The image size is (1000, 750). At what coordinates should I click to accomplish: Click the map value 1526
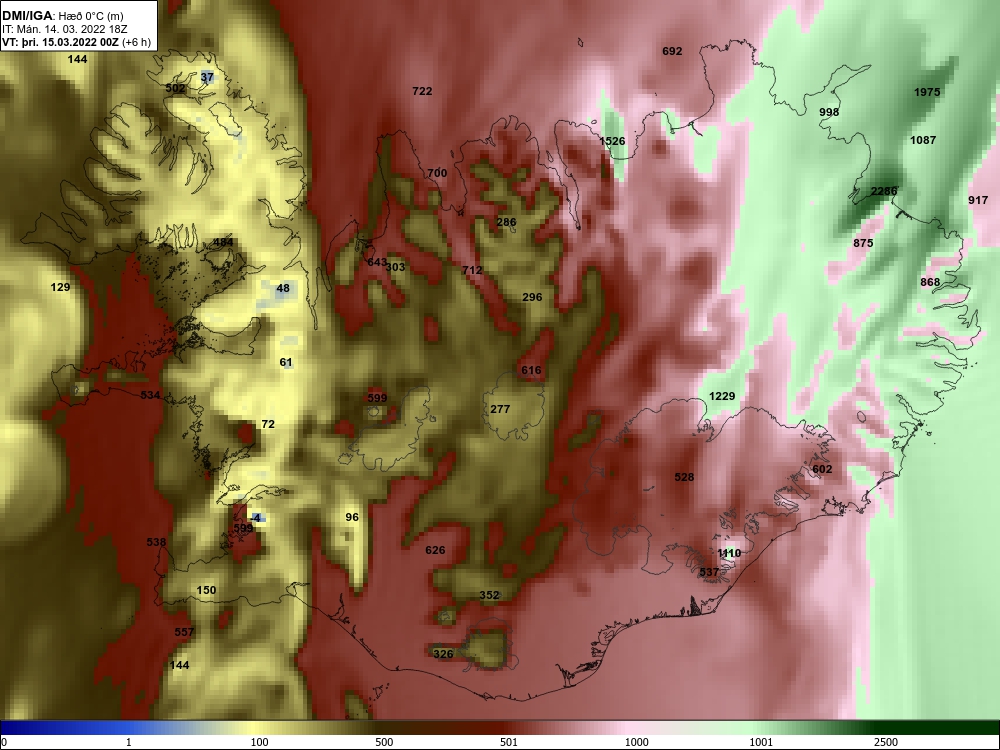(x=612, y=141)
